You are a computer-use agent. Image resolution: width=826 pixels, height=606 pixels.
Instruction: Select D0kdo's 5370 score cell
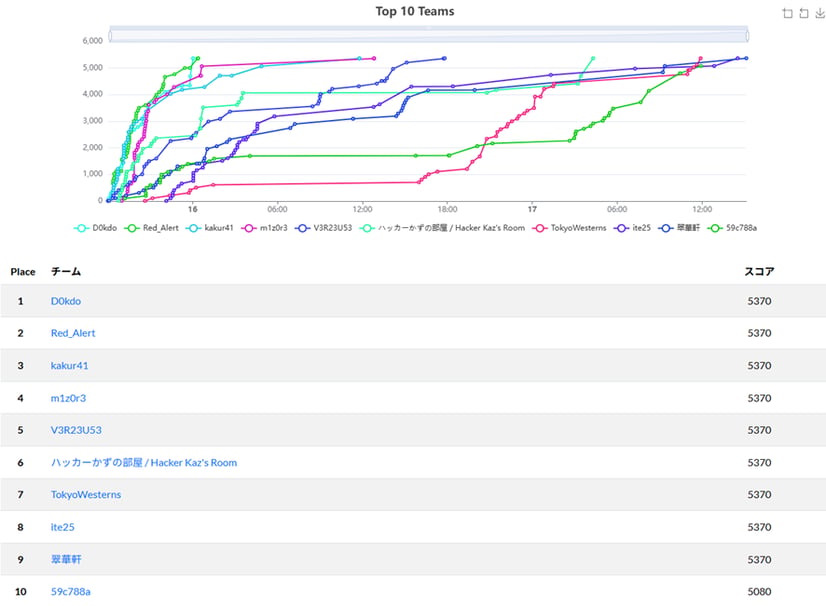[x=759, y=301]
